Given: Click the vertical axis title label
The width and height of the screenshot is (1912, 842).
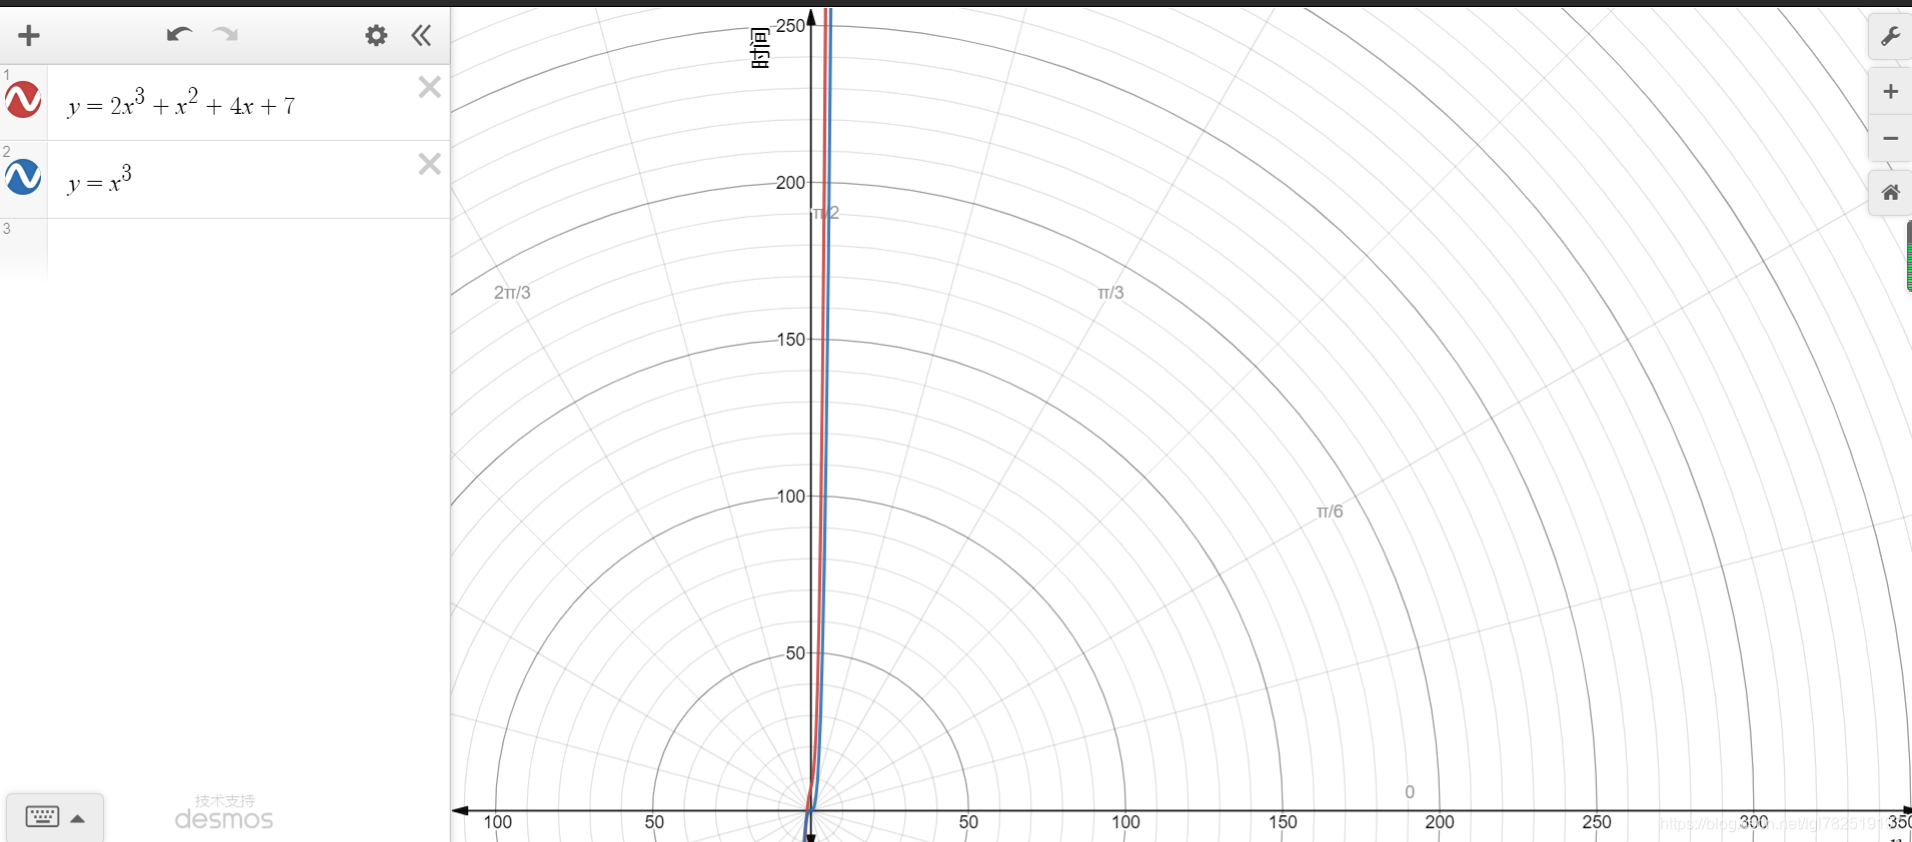Looking at the screenshot, I should tap(760, 48).
